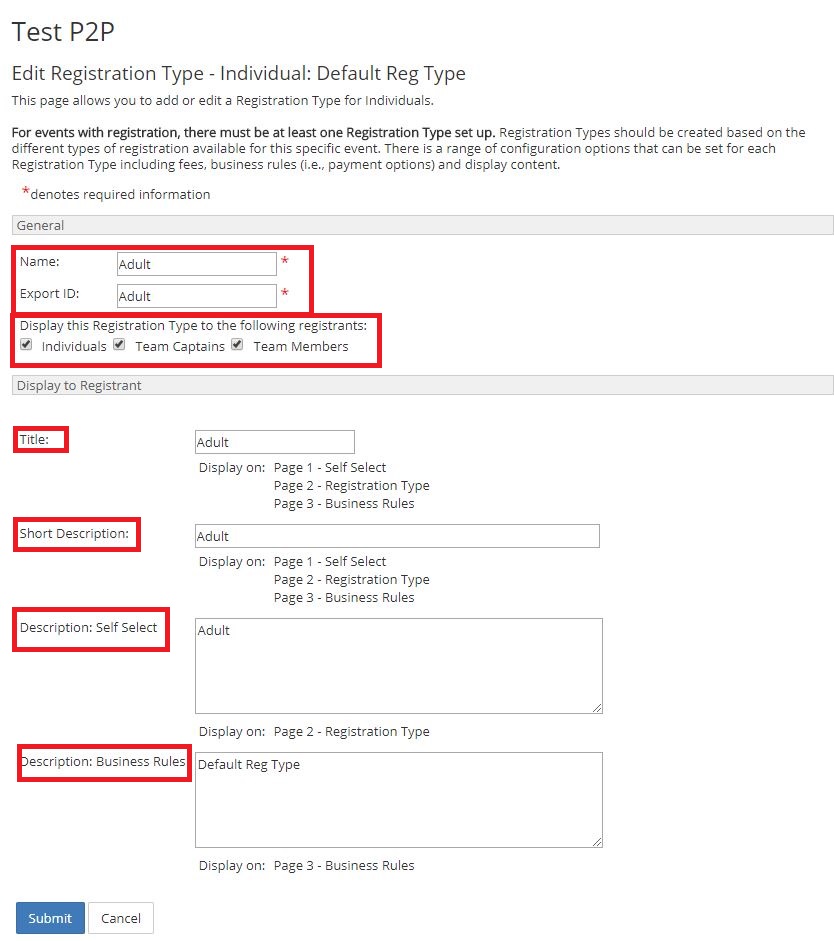Click the Test P2P page title
The width and height of the screenshot is (834, 941).
(x=63, y=31)
